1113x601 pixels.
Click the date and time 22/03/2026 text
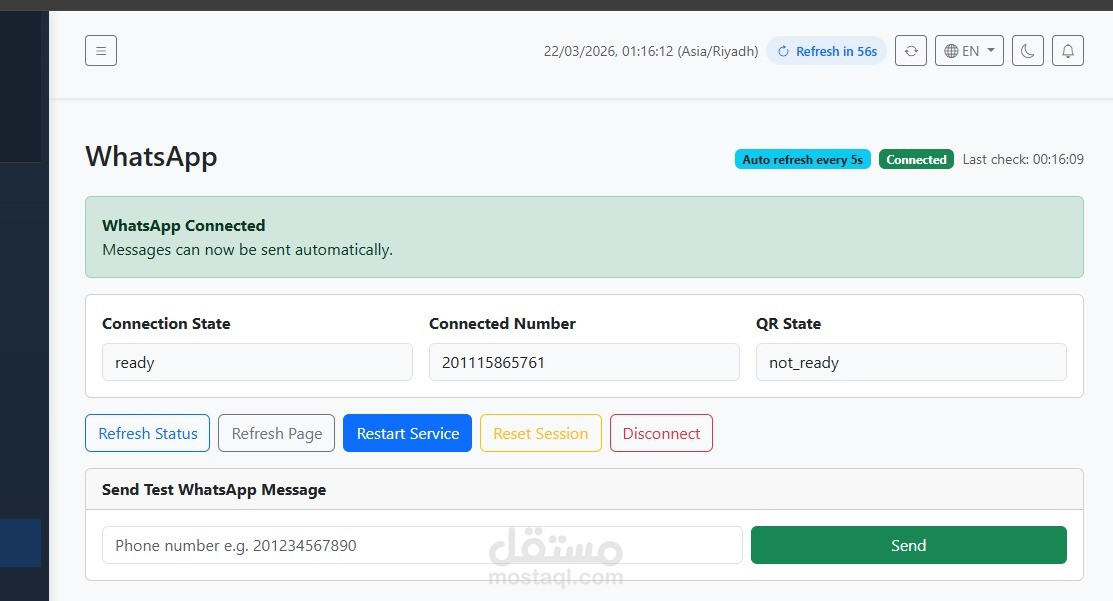[651, 51]
